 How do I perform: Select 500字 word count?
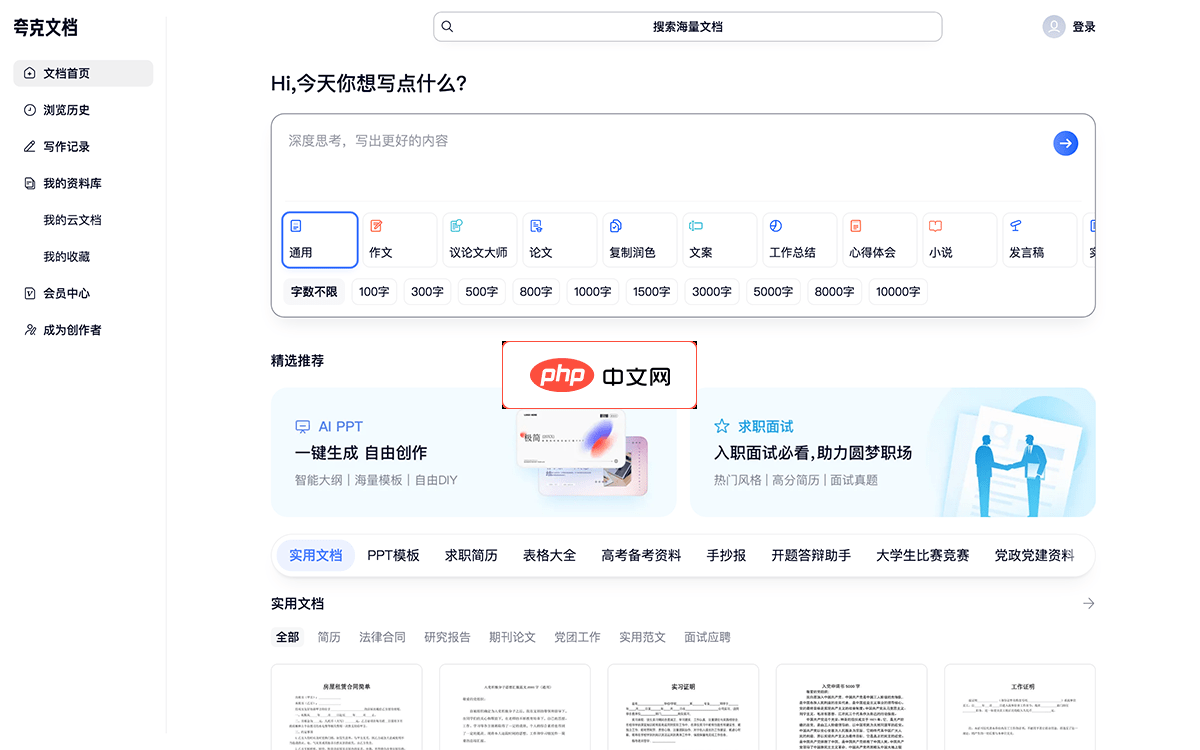[481, 292]
